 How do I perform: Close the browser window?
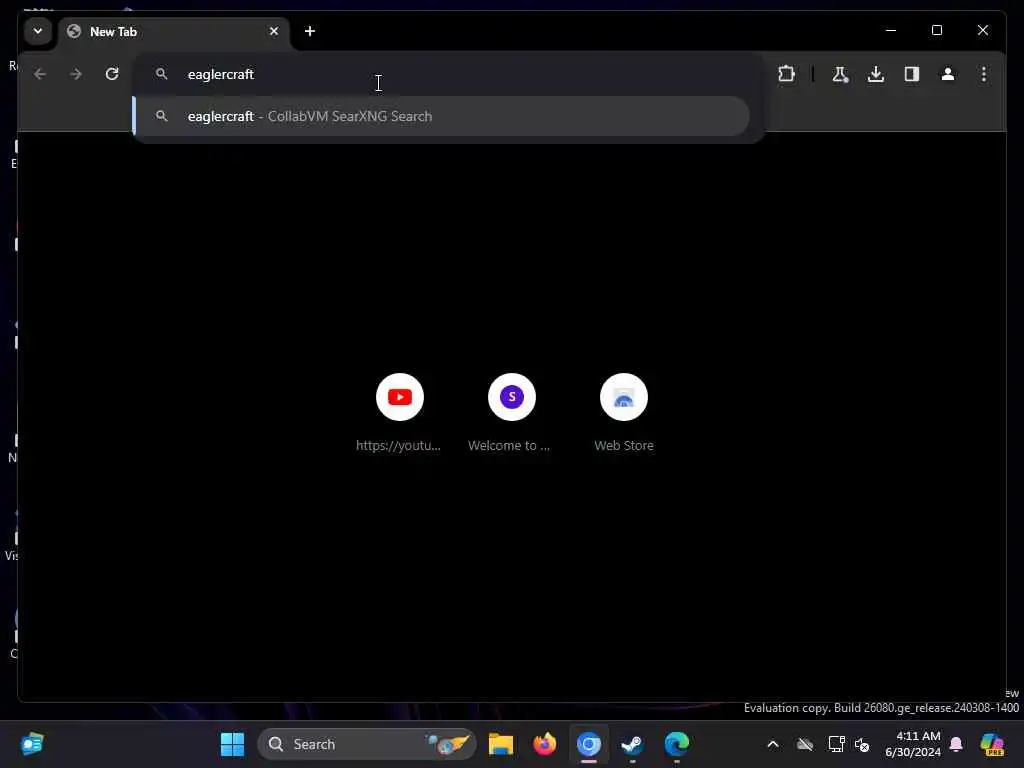point(983,30)
